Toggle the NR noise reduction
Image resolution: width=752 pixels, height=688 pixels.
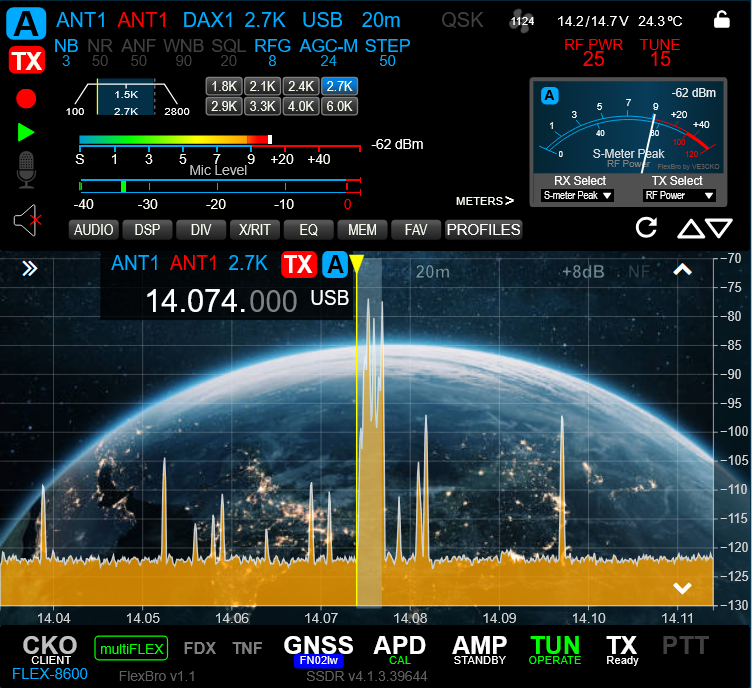(100, 52)
